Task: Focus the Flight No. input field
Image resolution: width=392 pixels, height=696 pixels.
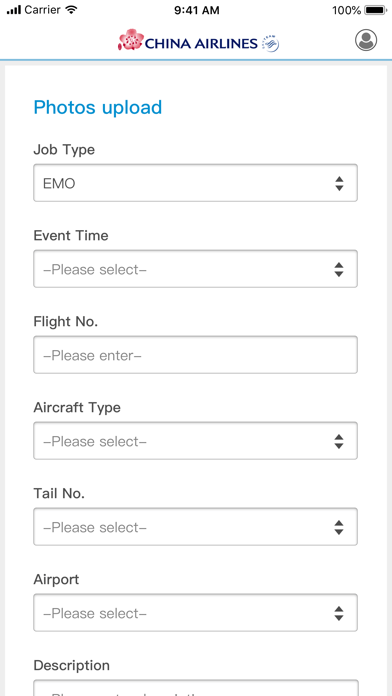Action: [195, 355]
